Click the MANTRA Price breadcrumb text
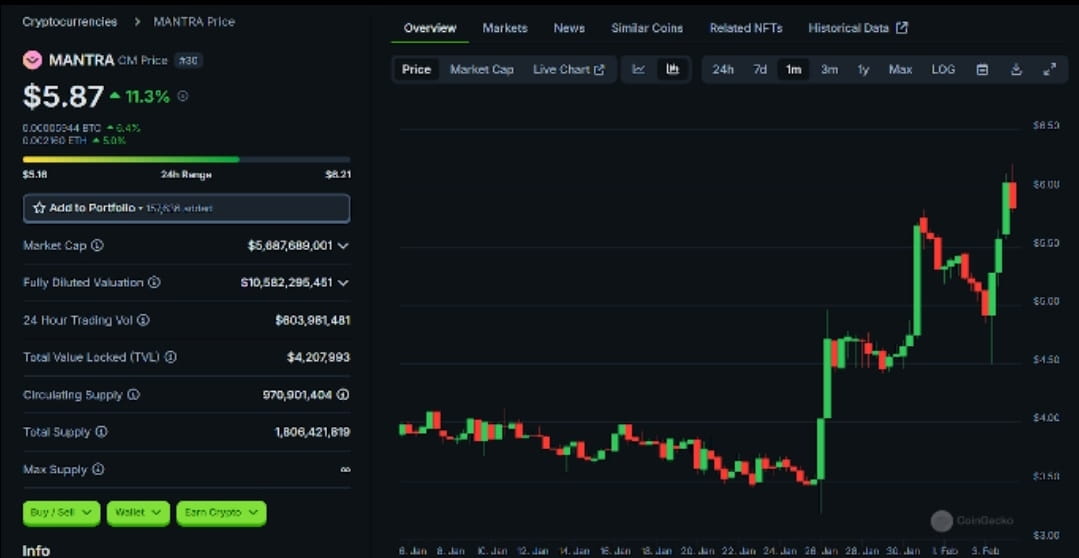This screenshot has height=558, width=1079. [194, 21]
